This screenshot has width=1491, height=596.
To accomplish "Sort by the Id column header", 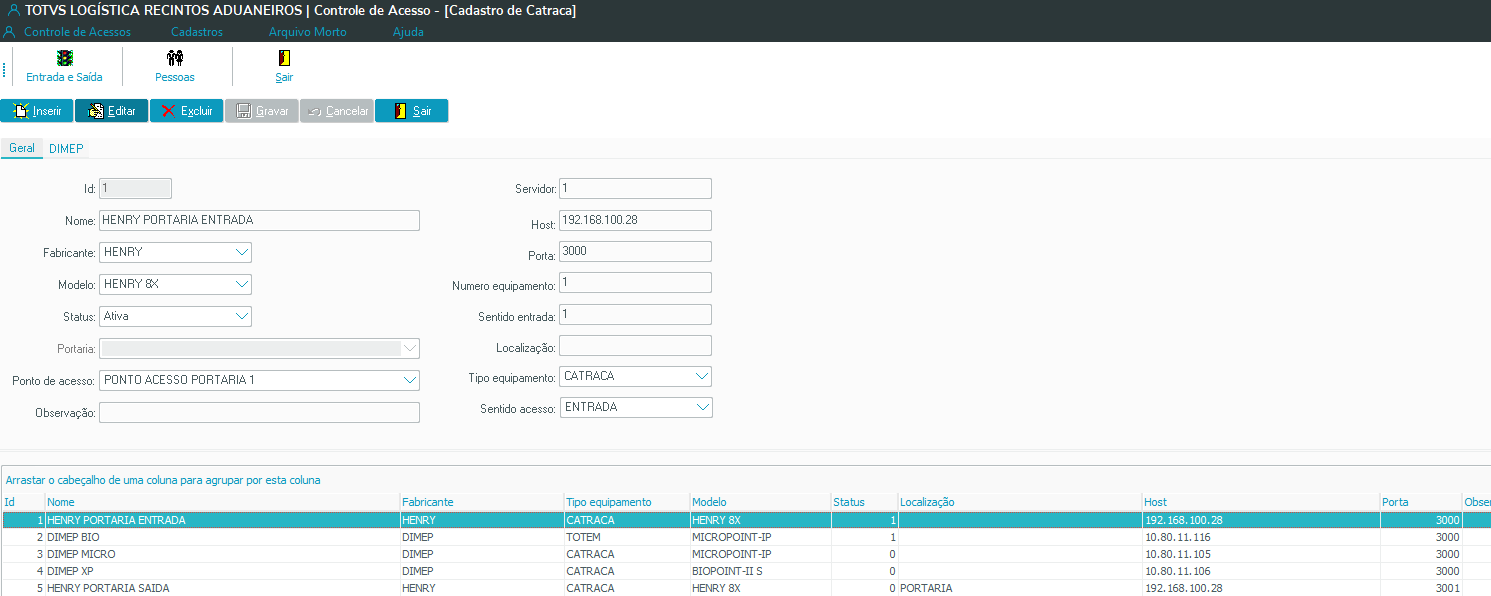I will click(24, 502).
